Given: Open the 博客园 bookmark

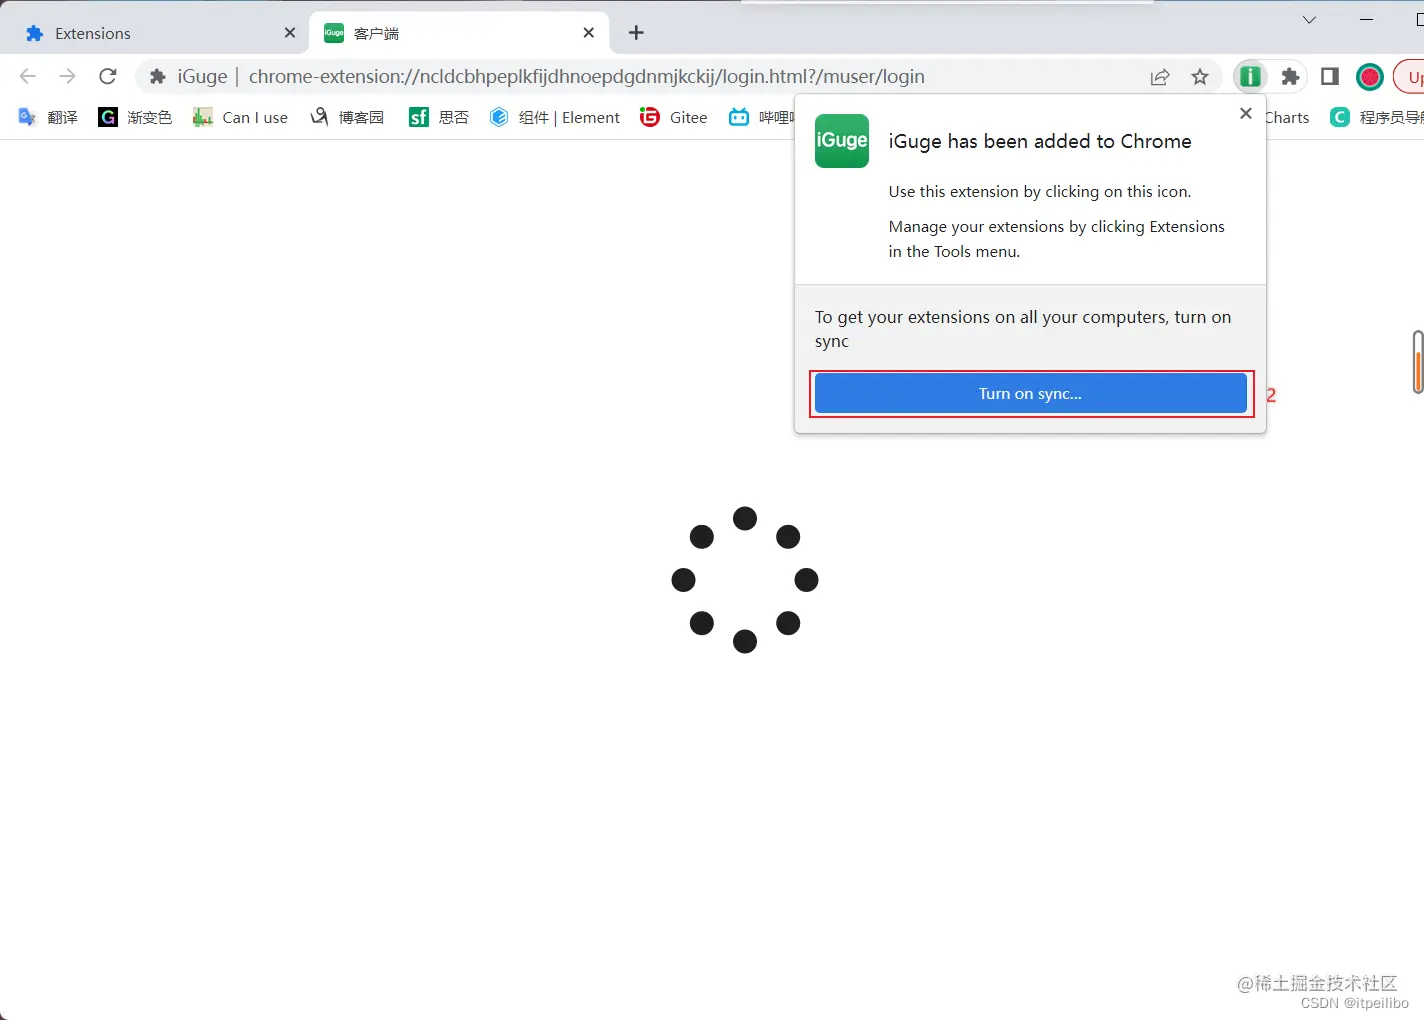Looking at the screenshot, I should click(x=347, y=117).
